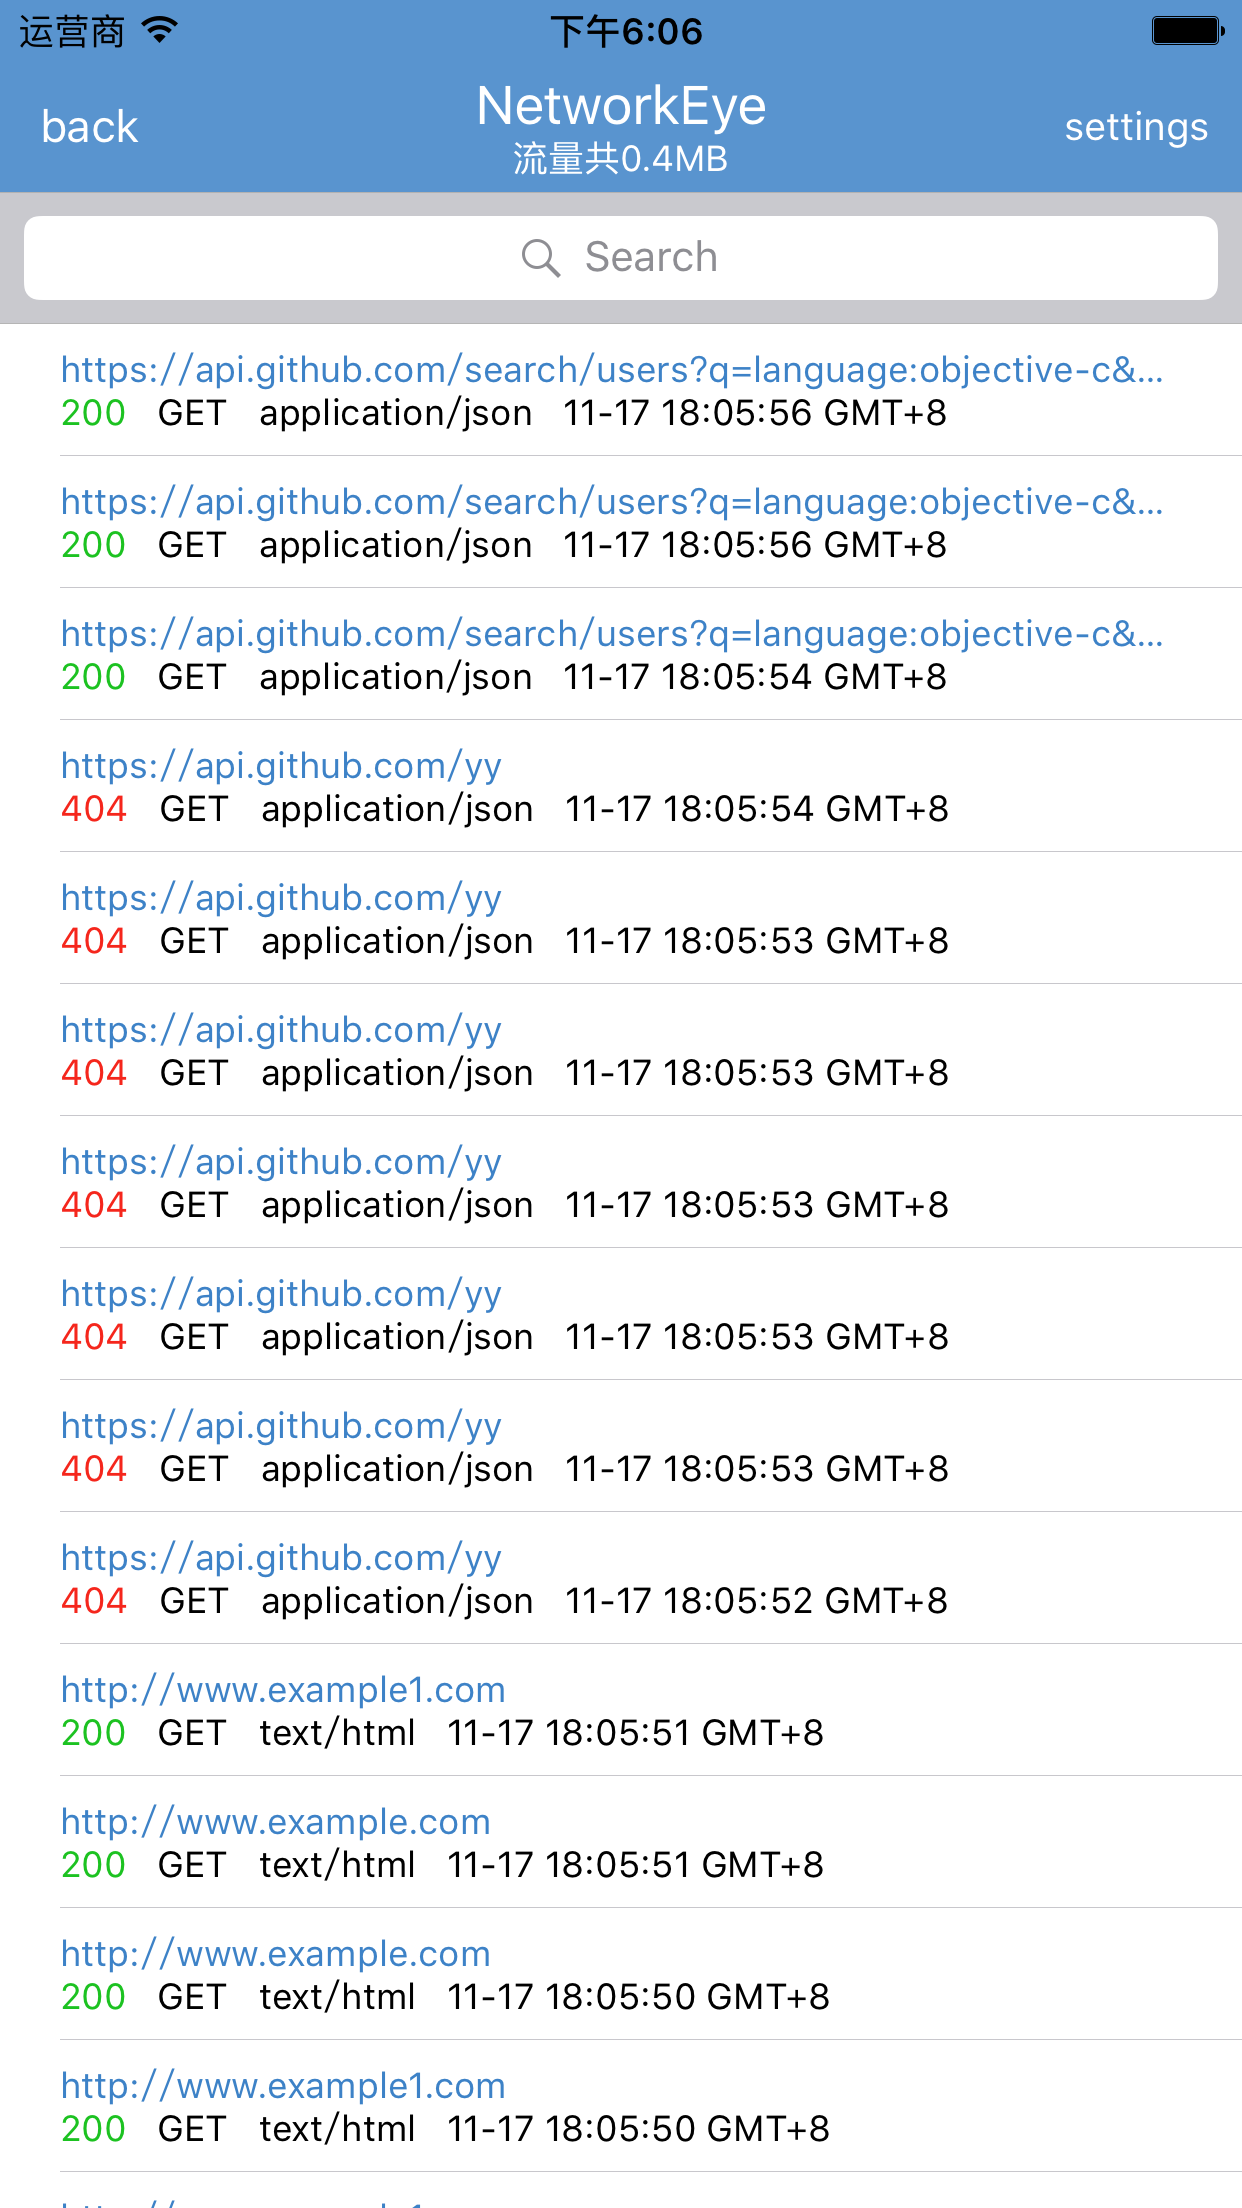This screenshot has width=1242, height=2208.
Task: Open settings from the navigation bar
Action: pyautogui.click(x=1135, y=127)
